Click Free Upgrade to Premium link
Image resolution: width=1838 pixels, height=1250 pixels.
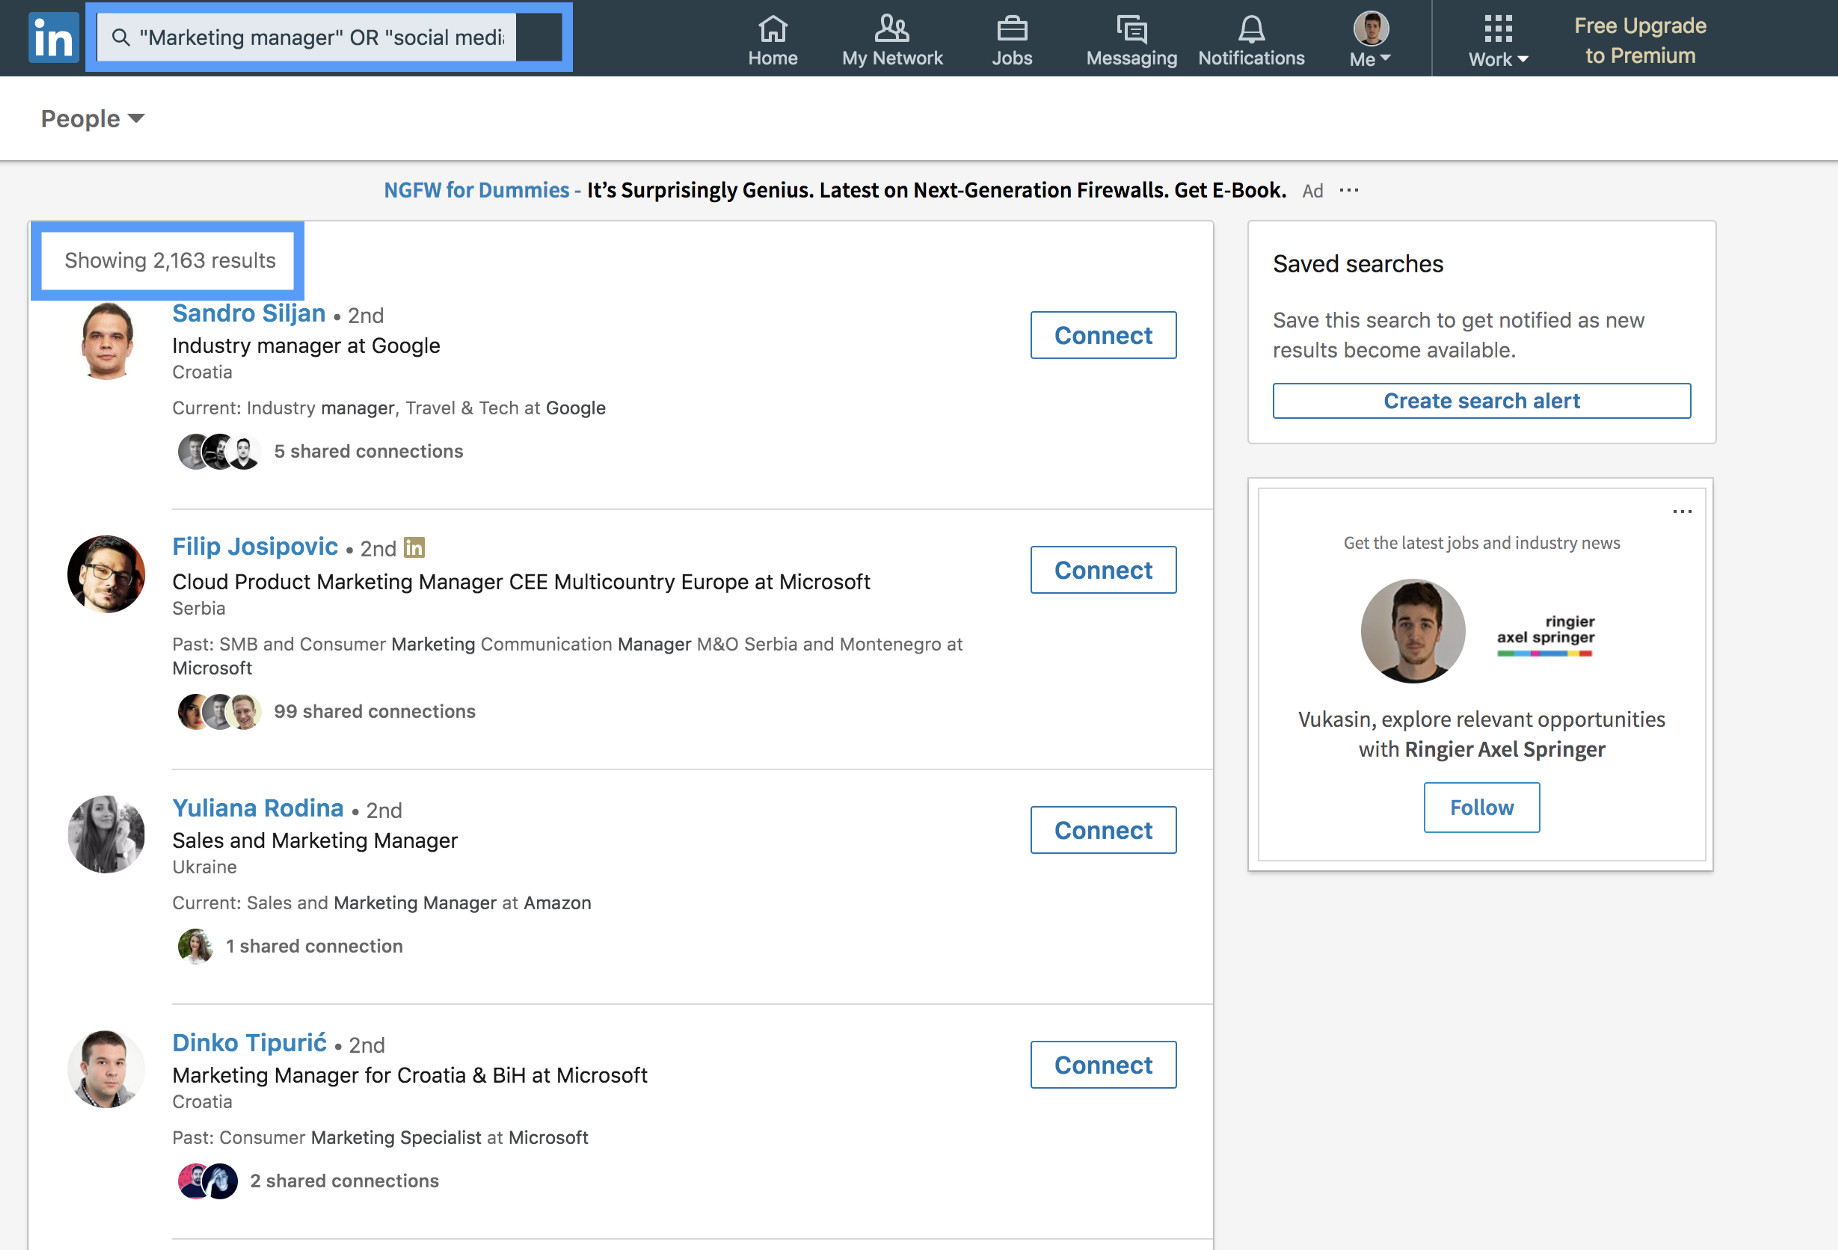[x=1640, y=40]
